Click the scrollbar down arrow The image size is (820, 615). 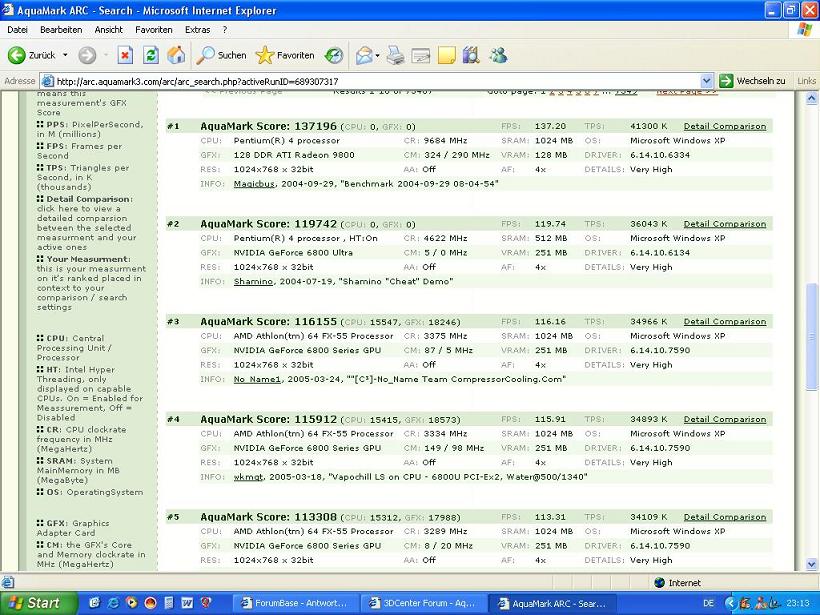(x=812, y=564)
